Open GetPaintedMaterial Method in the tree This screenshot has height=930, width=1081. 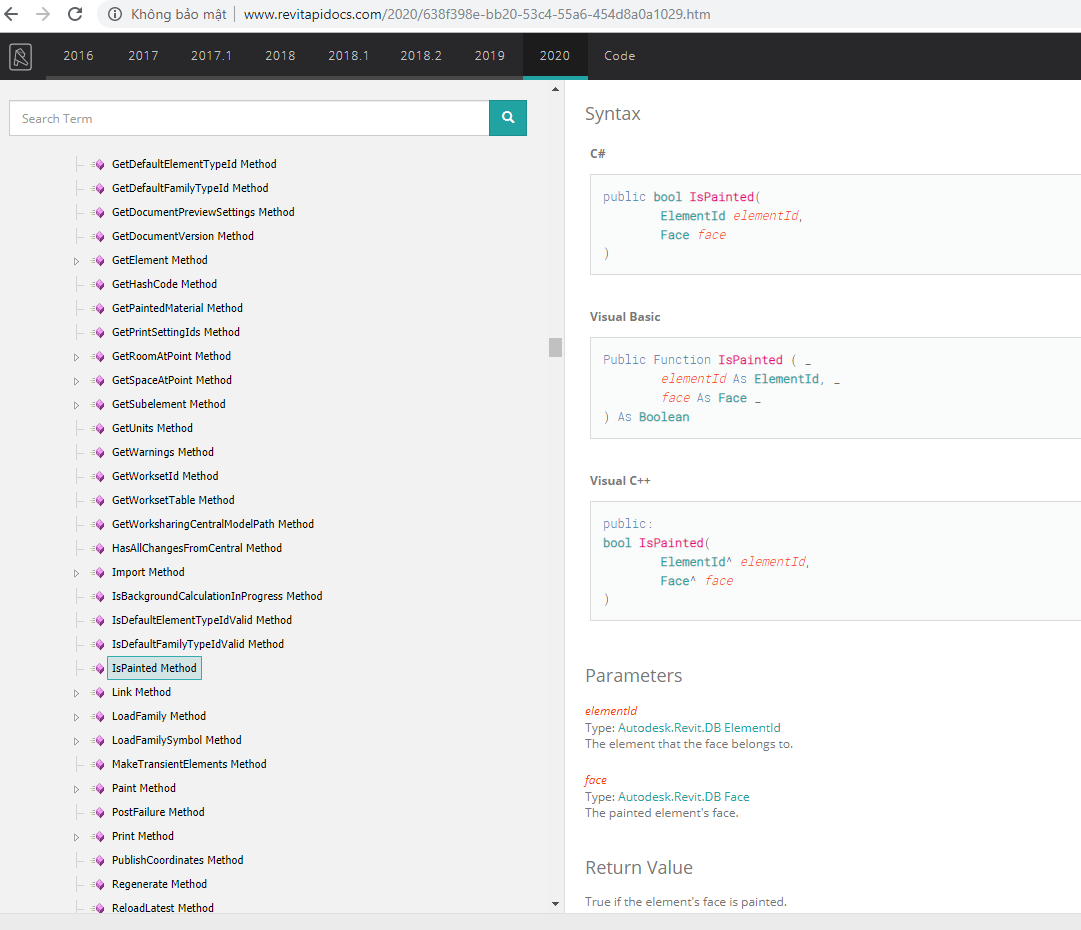click(177, 308)
